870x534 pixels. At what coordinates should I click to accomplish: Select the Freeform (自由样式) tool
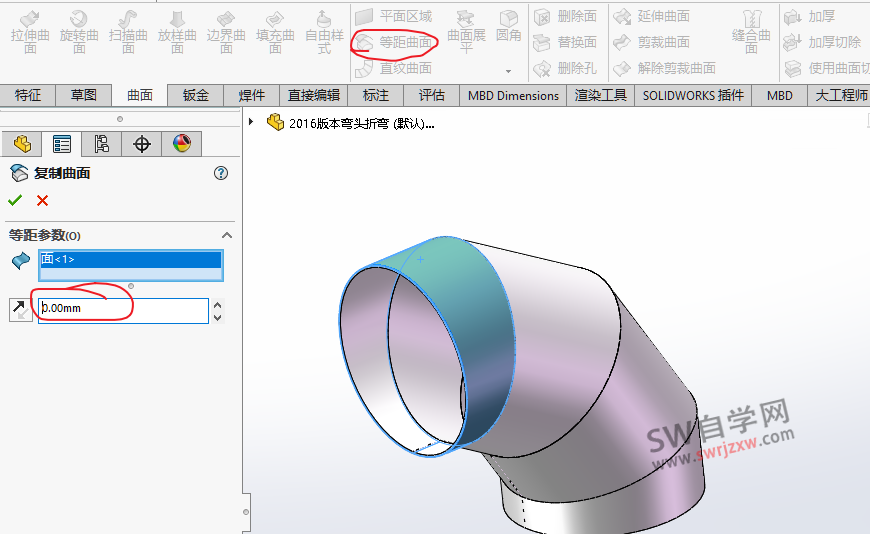324,33
